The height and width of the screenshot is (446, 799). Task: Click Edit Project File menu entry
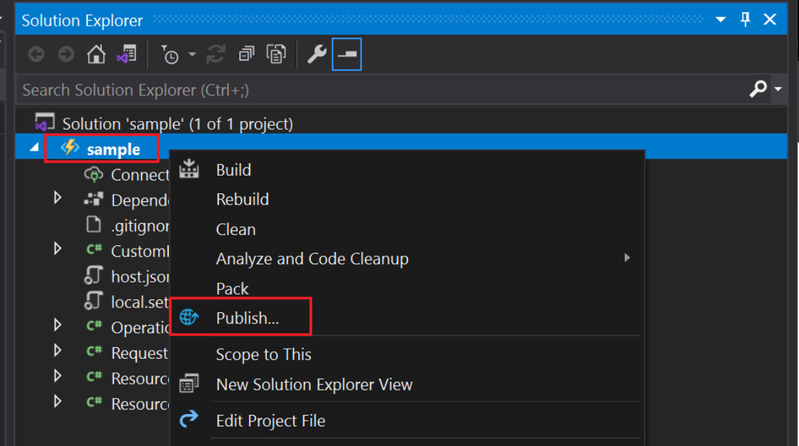[270, 420]
